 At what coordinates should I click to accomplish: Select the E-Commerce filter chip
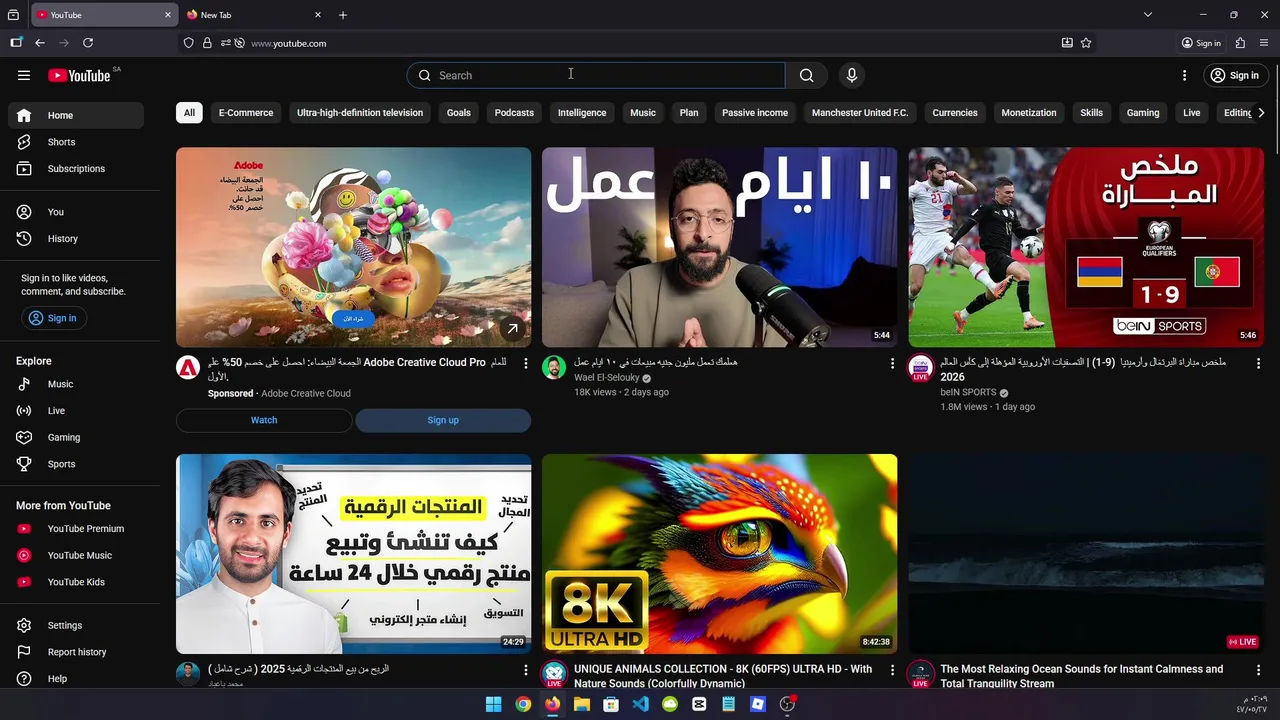(246, 113)
